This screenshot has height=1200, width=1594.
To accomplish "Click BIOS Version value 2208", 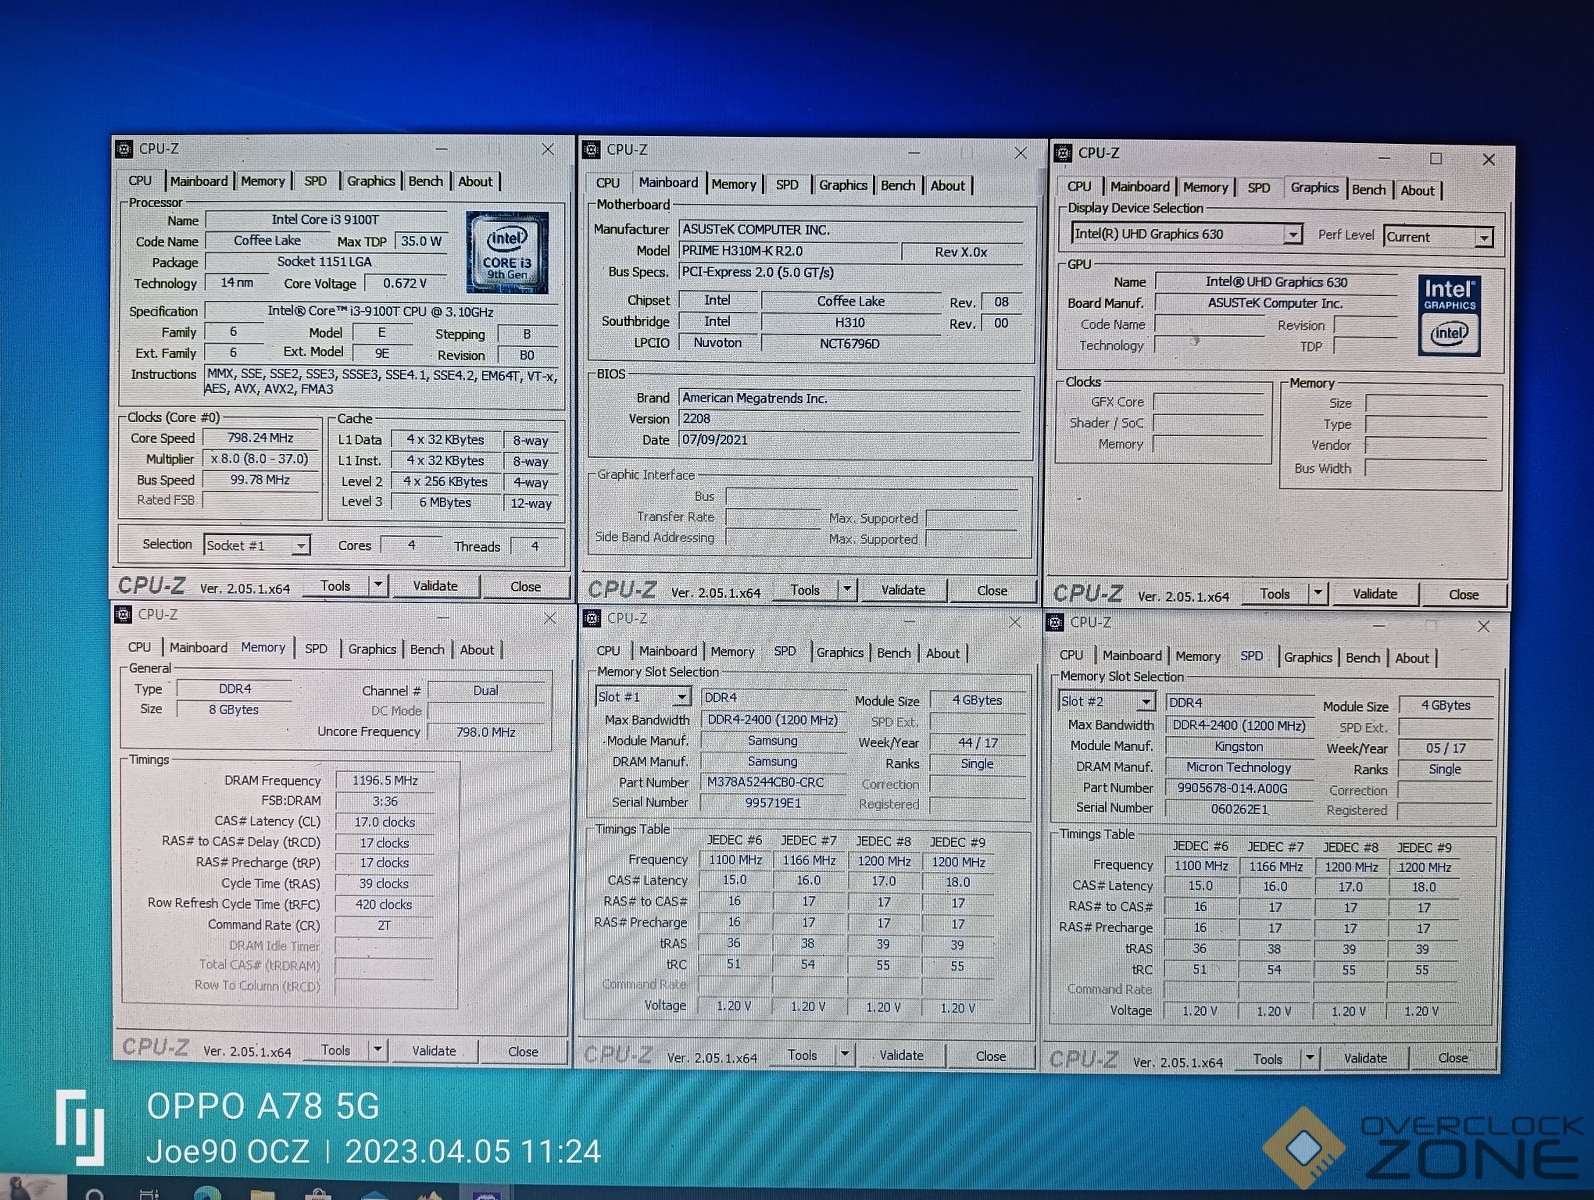I will click(x=851, y=419).
